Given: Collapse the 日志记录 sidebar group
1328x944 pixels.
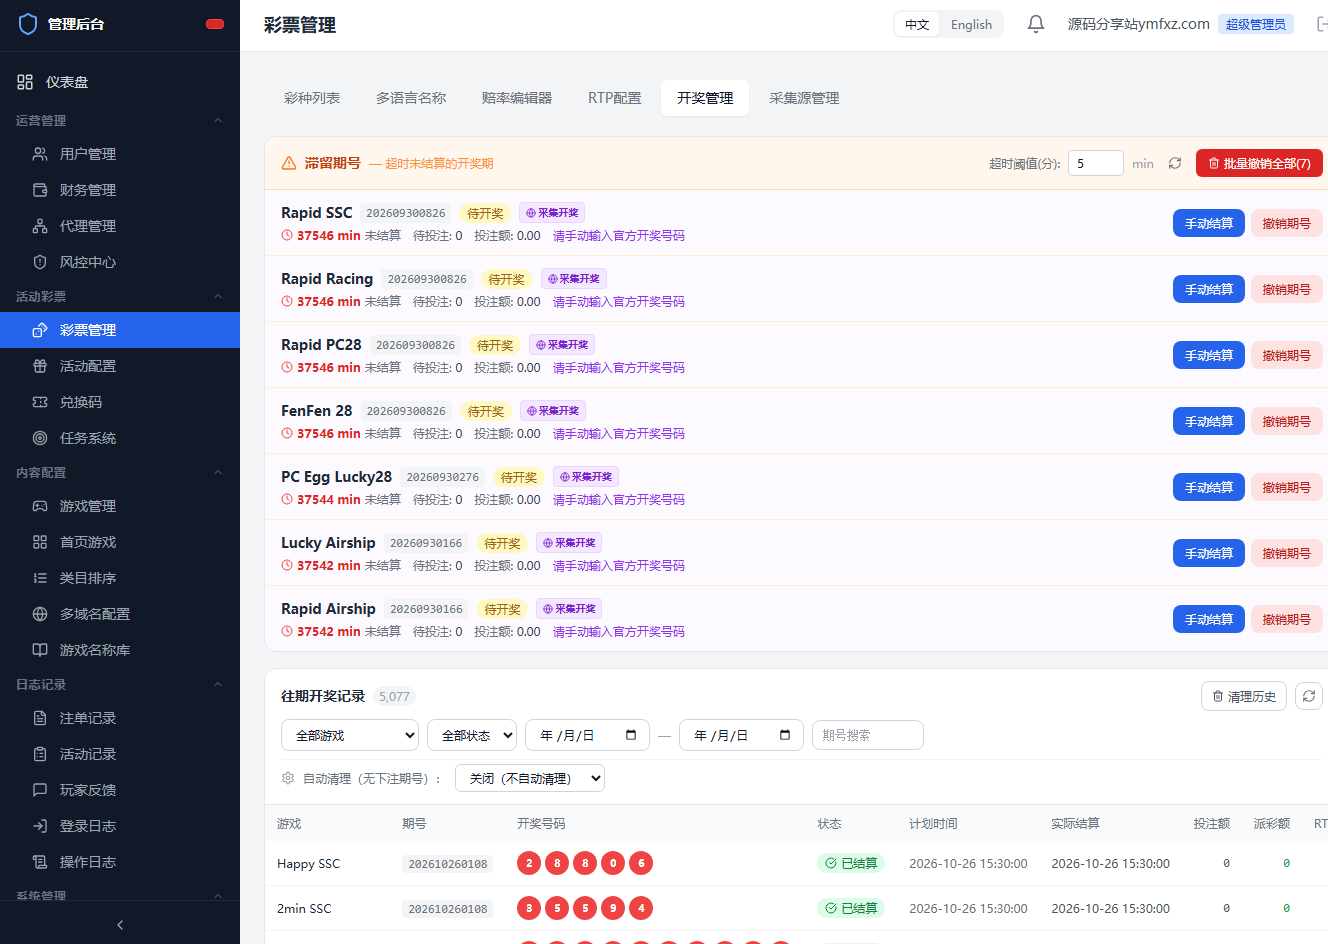Looking at the screenshot, I should pyautogui.click(x=120, y=684).
